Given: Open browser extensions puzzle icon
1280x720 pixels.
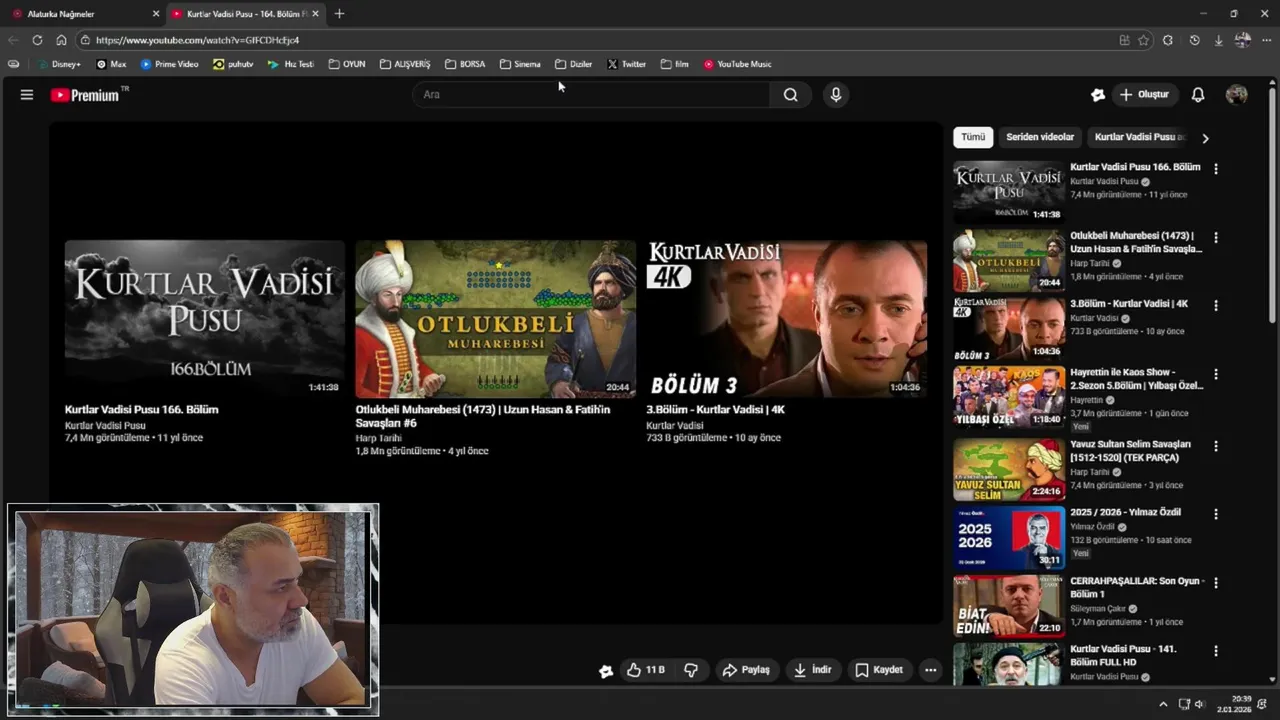Looking at the screenshot, I should (1168, 40).
